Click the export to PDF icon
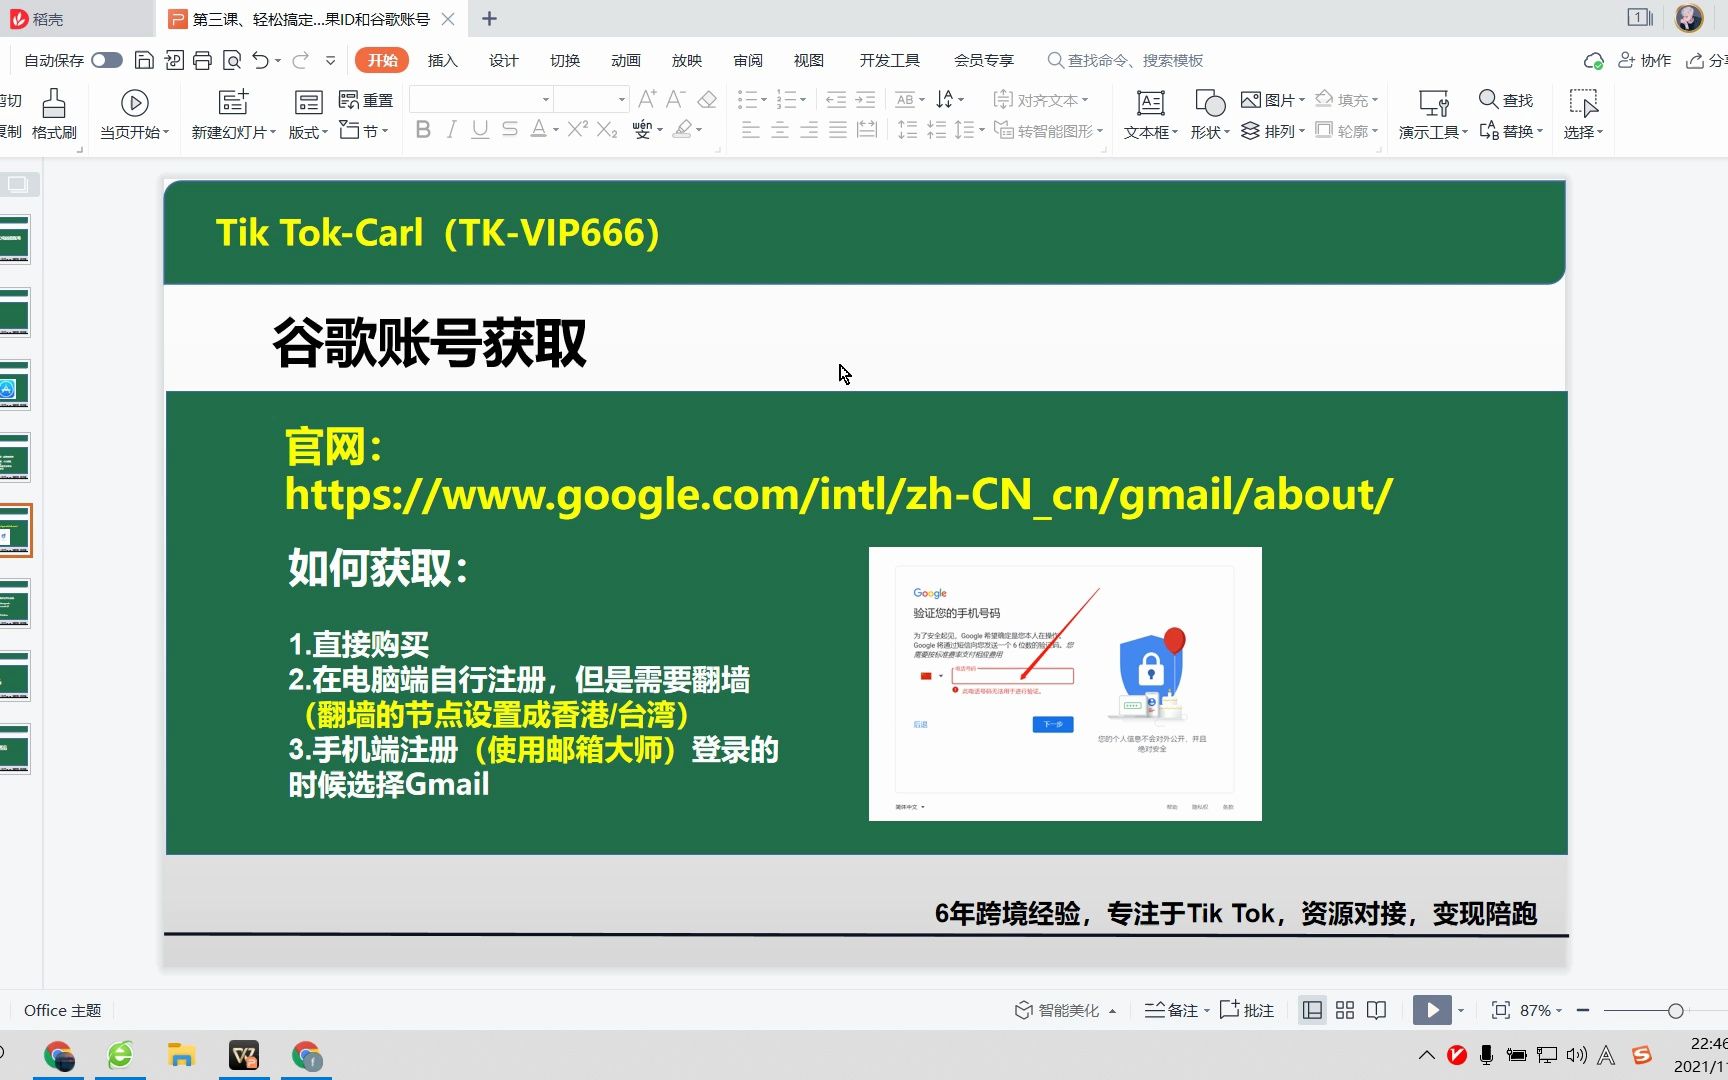Image resolution: width=1728 pixels, height=1080 pixels. 174,60
